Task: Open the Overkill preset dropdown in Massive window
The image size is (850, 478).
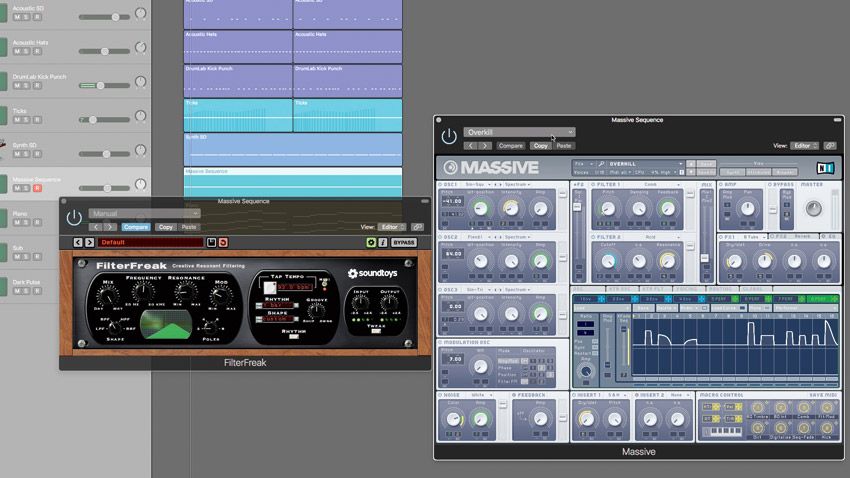Action: pos(519,132)
